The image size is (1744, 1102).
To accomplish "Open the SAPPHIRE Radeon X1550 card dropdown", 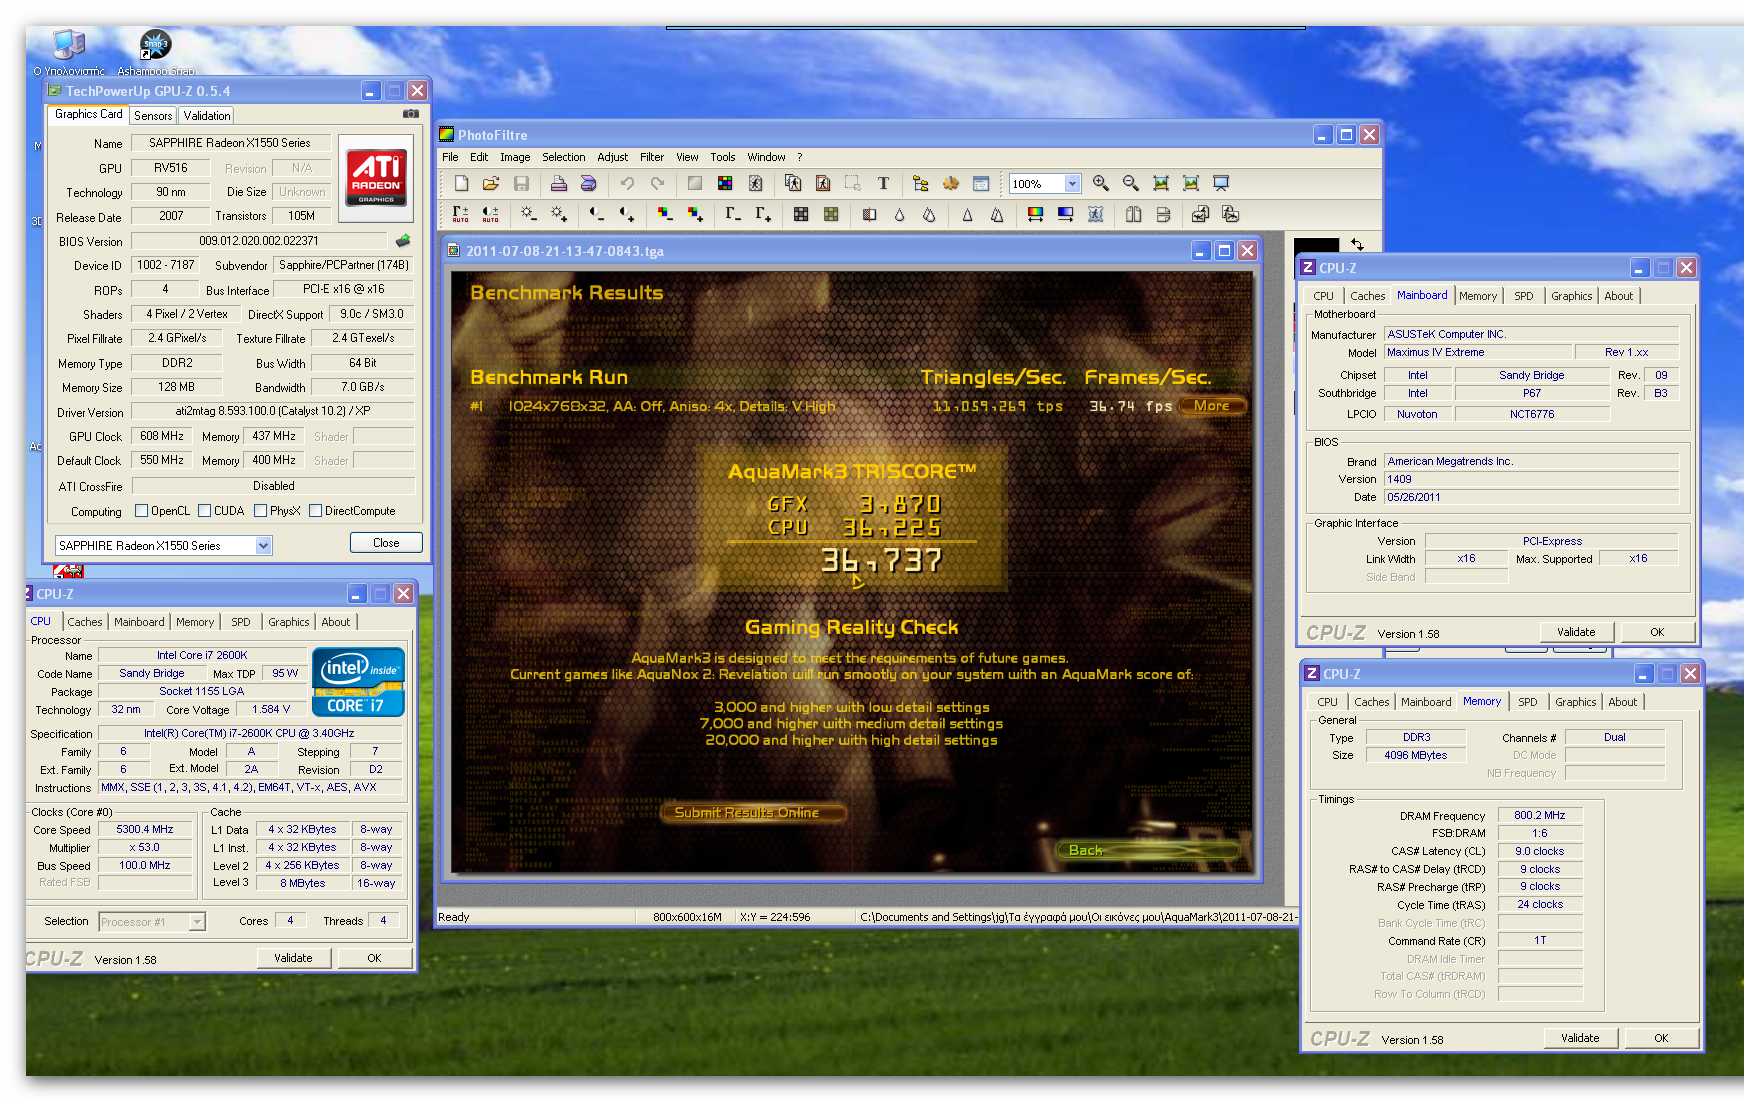I will coord(264,546).
